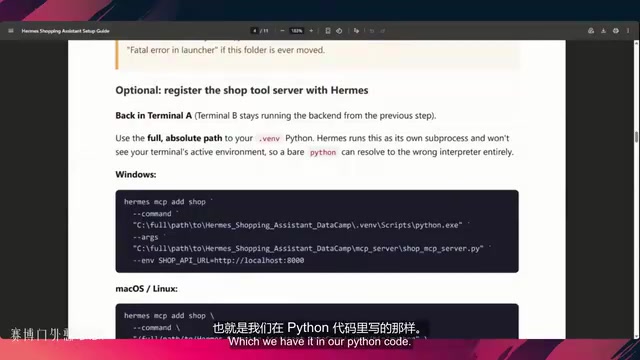Screen dimensions: 640x360
Task: Click the redo icon in PDF toolbar
Action: click(383, 31)
